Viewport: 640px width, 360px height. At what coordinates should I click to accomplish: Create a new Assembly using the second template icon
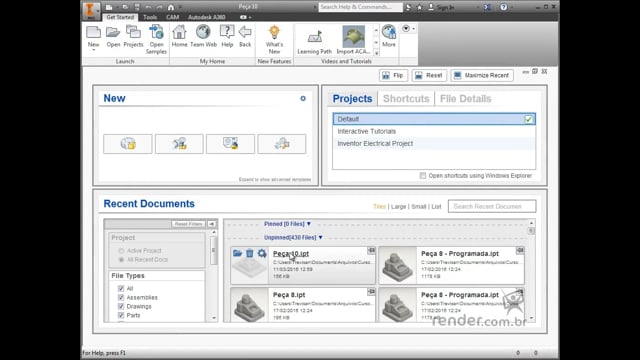pyautogui.click(x=179, y=144)
